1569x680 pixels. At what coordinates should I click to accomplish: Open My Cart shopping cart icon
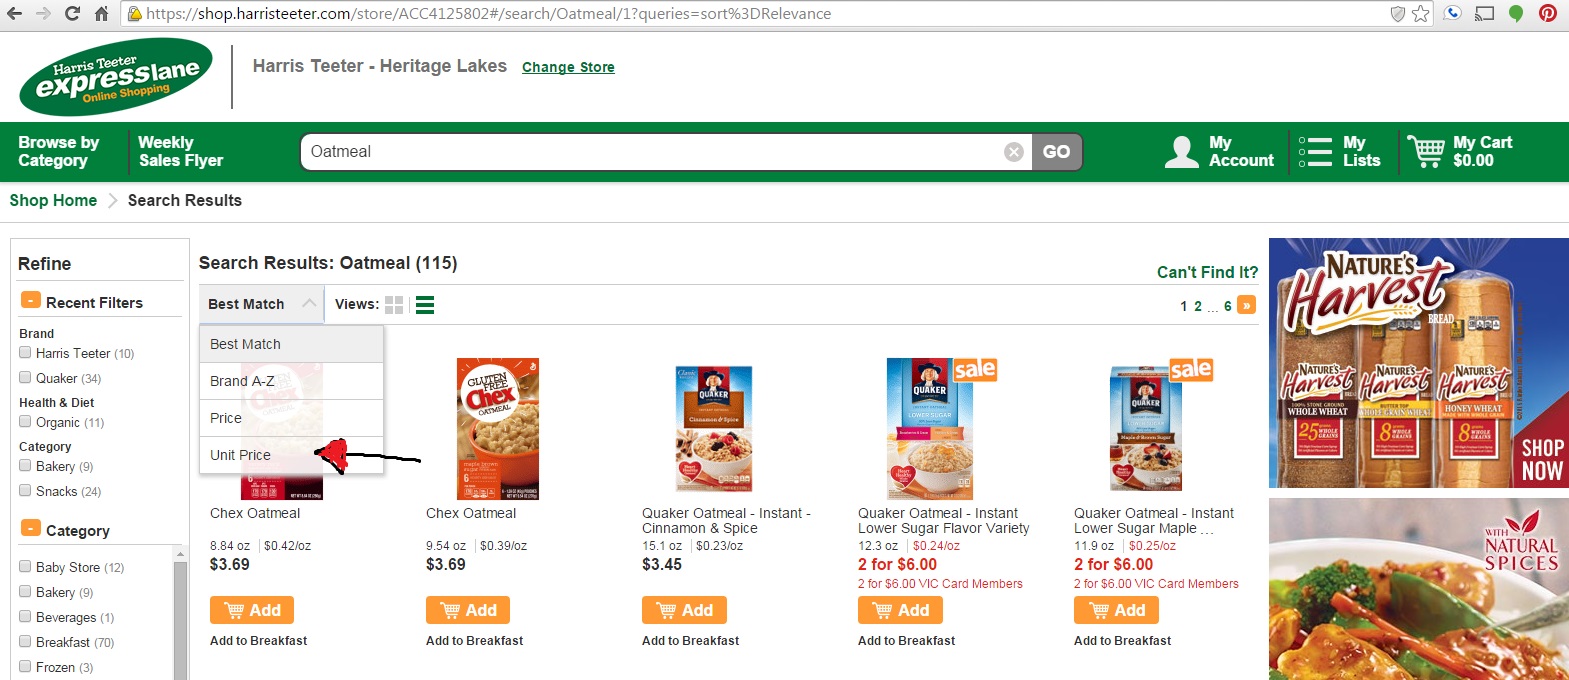tap(1426, 152)
